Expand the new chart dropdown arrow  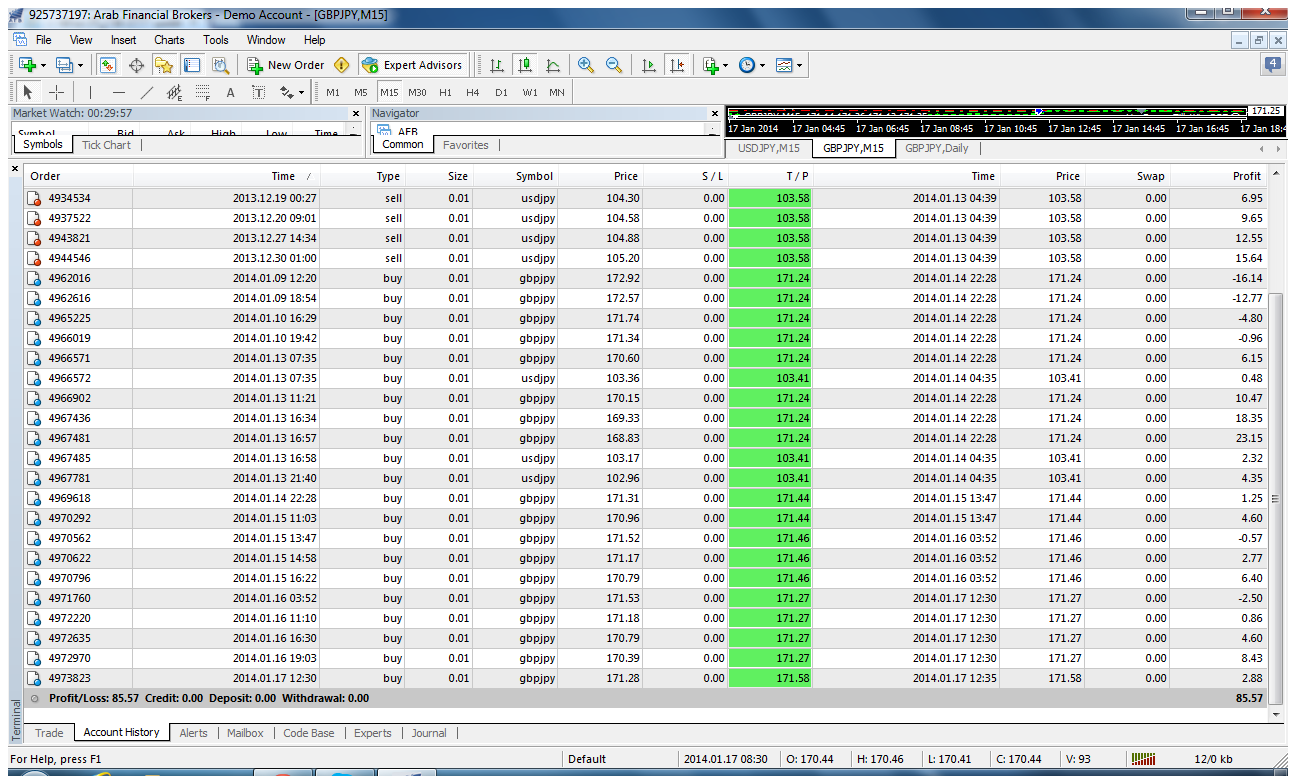coord(43,65)
